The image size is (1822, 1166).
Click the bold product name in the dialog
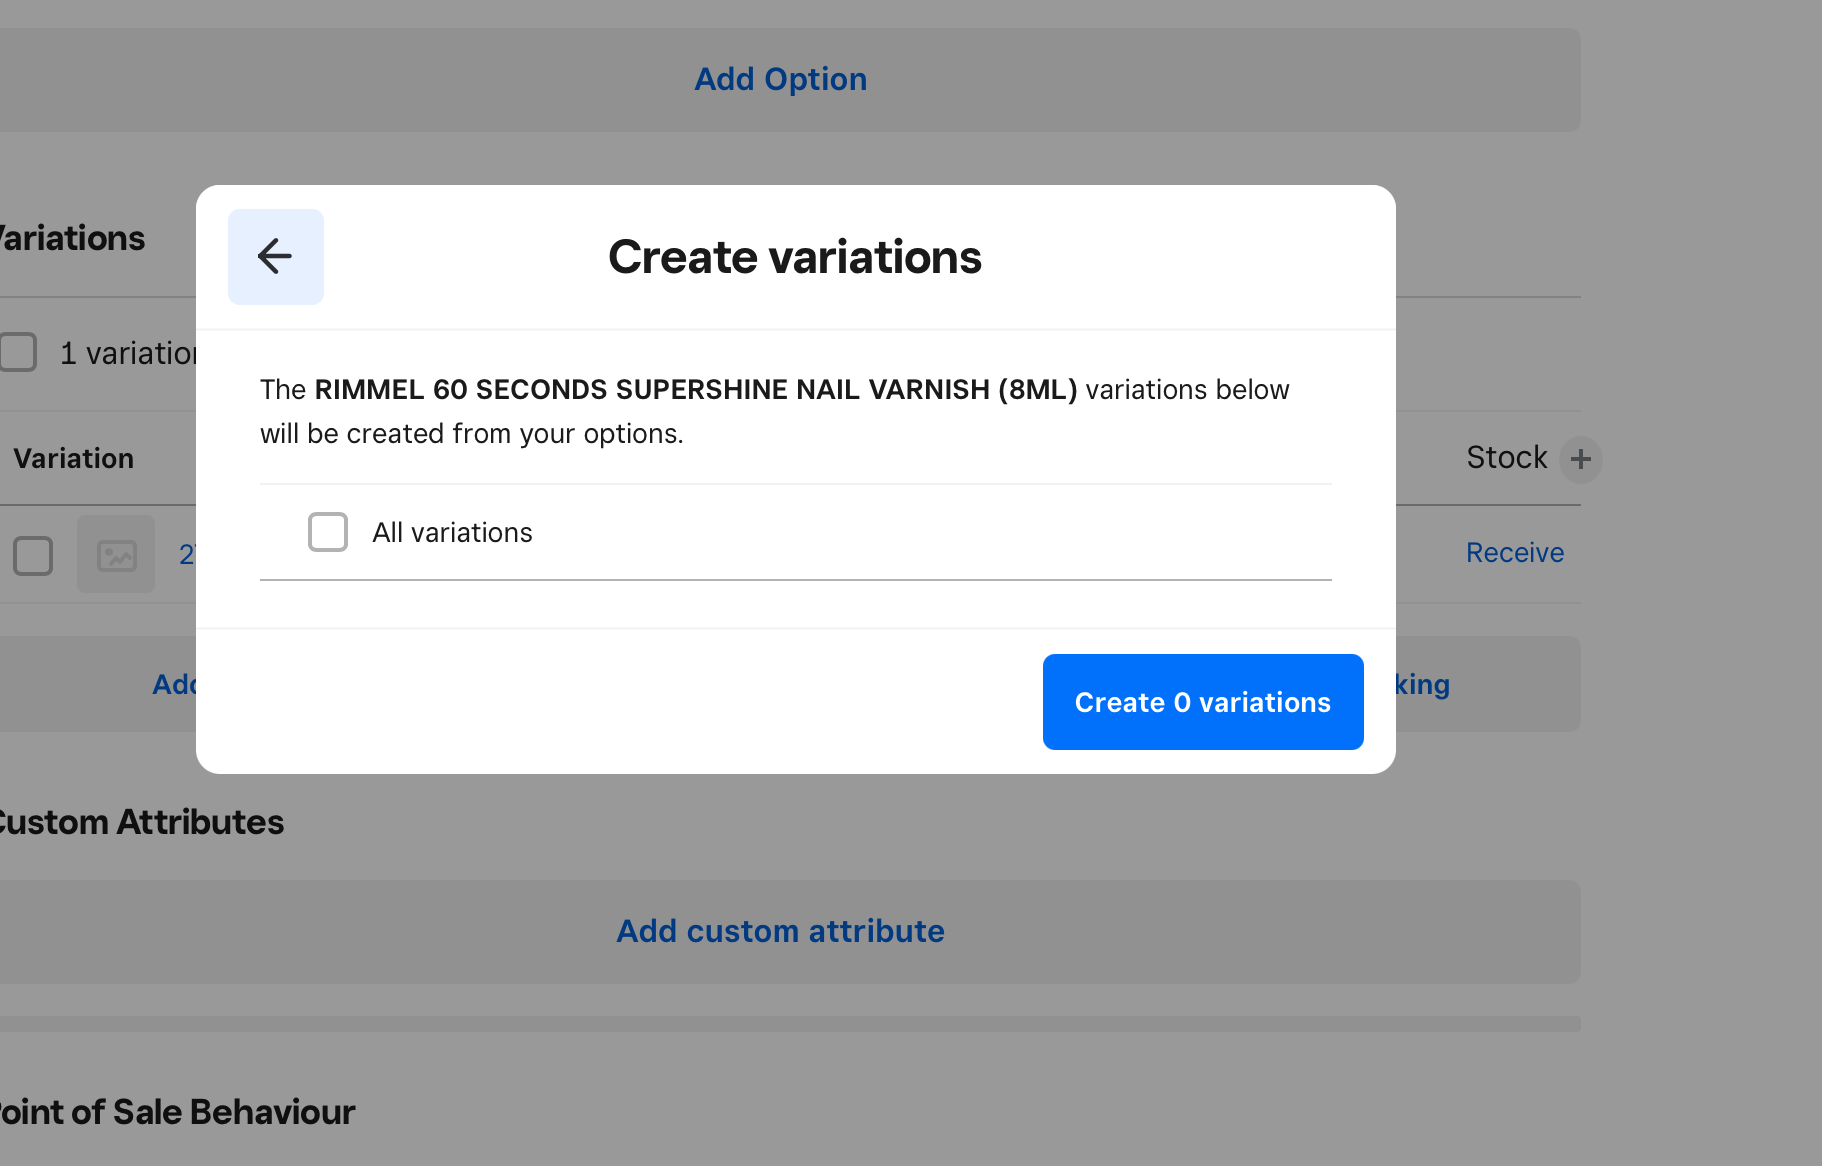697,389
